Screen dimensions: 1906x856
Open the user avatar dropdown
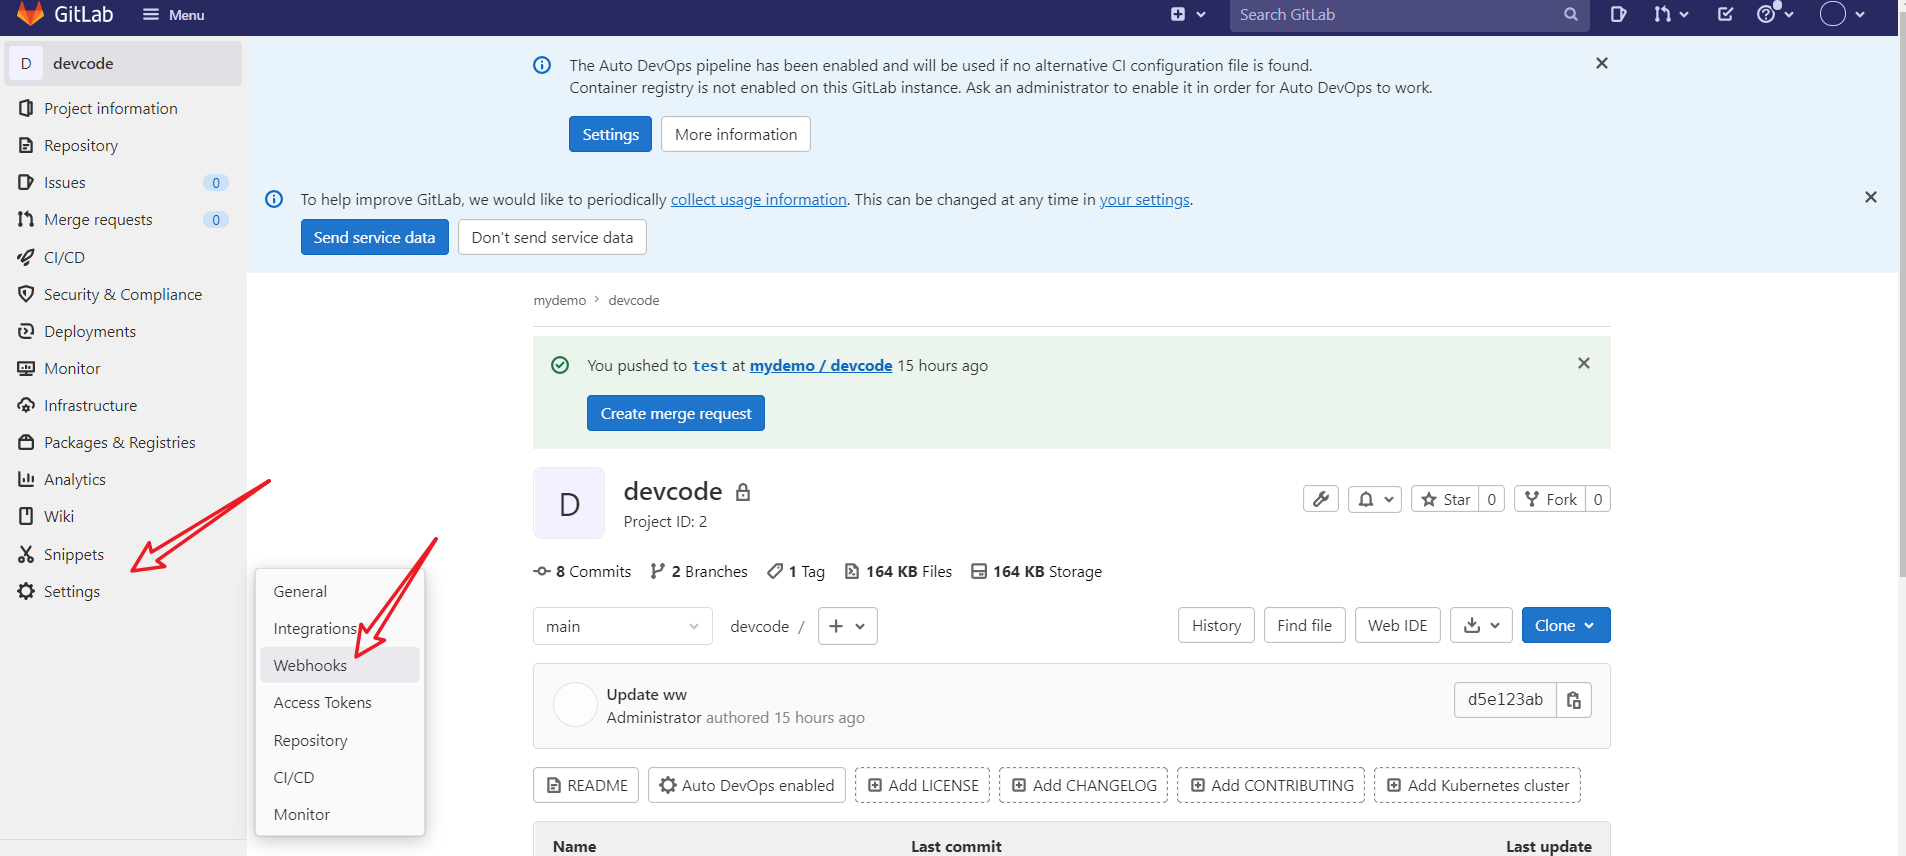point(1842,14)
